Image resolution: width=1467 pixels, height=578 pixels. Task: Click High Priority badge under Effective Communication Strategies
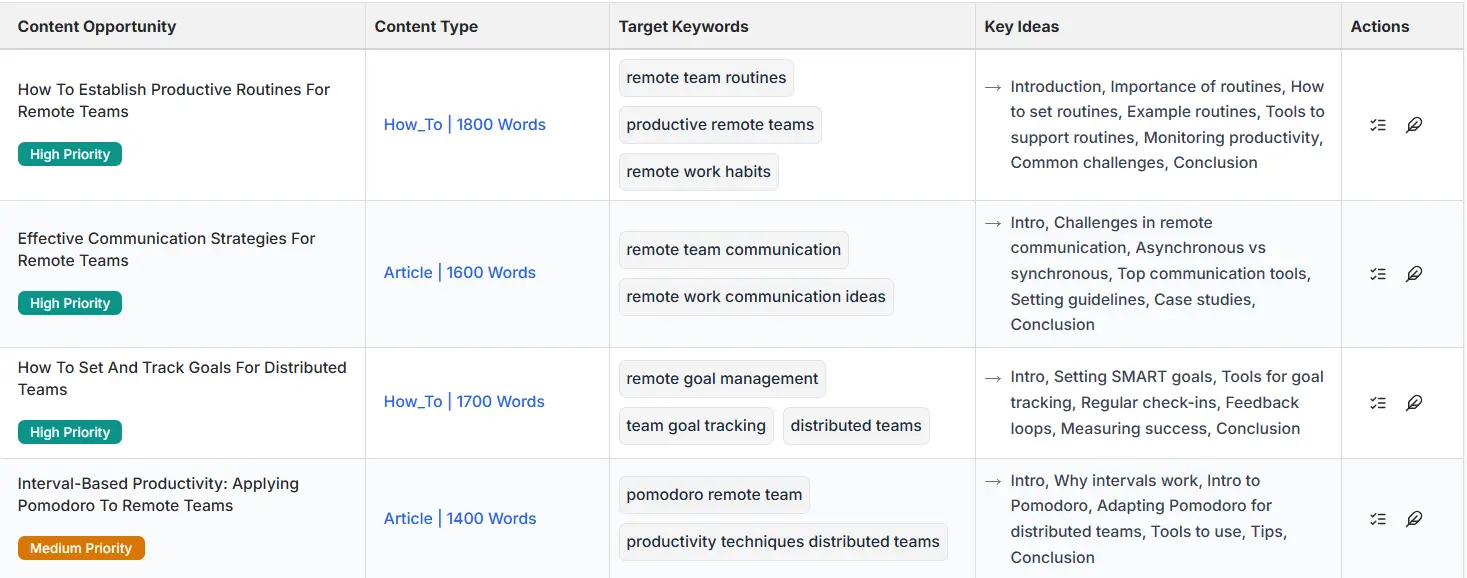pyautogui.click(x=70, y=303)
